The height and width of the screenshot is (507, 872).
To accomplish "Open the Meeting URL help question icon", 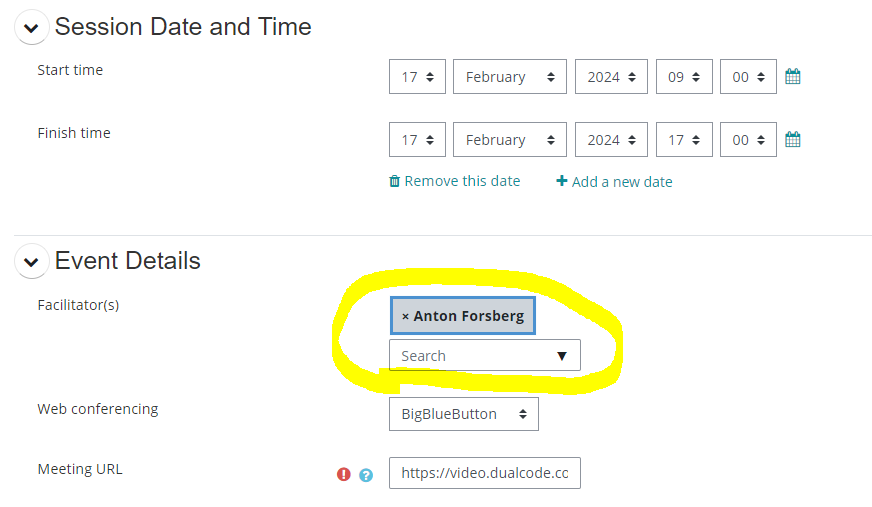I will 366,475.
